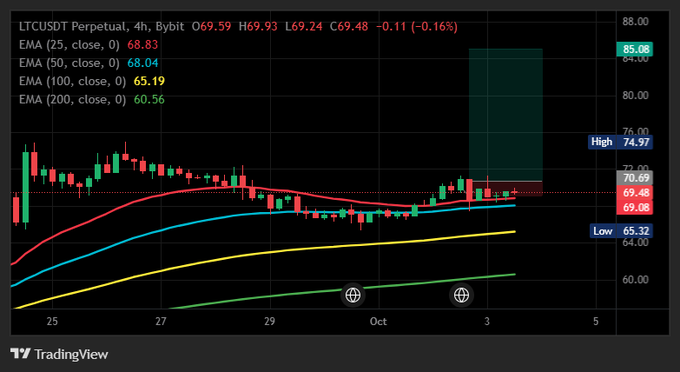The width and height of the screenshot is (680, 372).
Task: Click the green profit zone of long position
Action: tap(506, 114)
